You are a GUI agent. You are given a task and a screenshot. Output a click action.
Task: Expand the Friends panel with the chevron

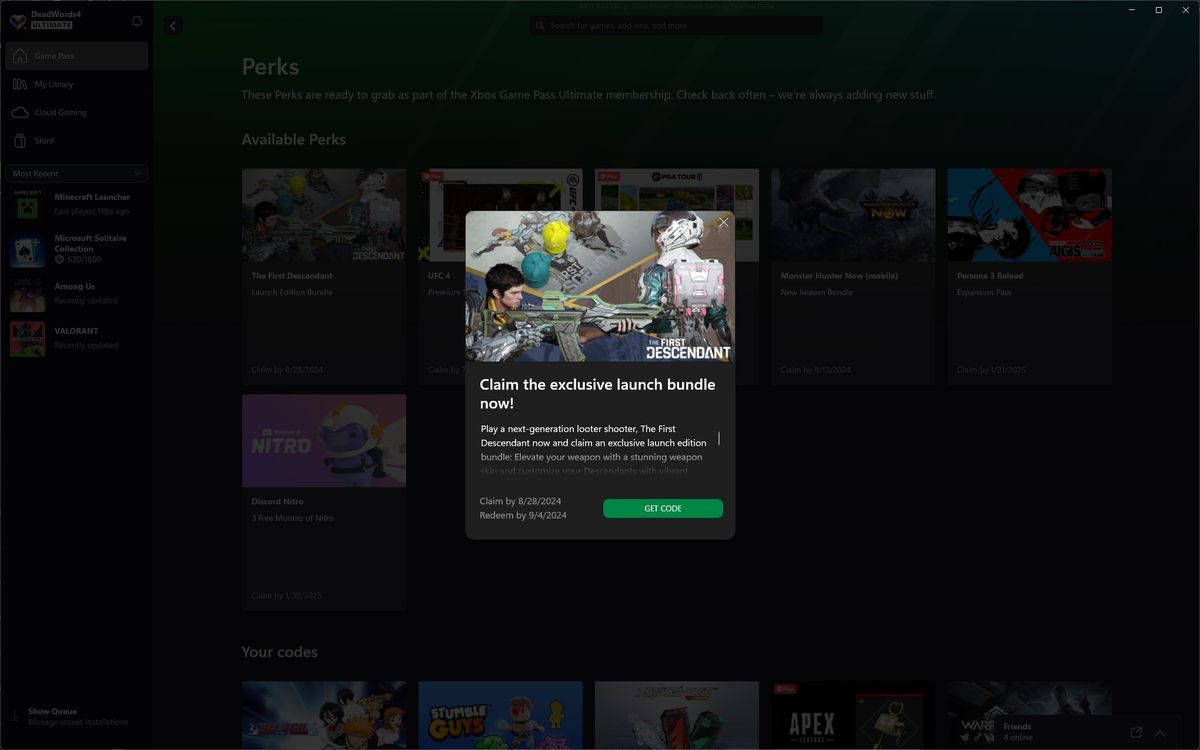coord(1160,733)
